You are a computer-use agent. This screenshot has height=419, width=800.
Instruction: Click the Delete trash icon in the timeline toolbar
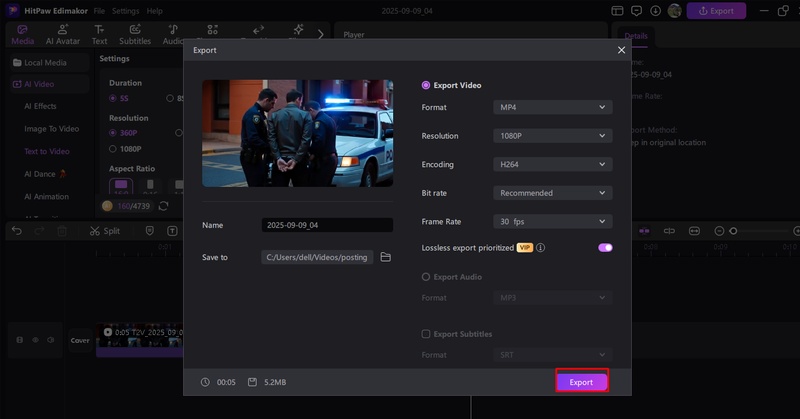click(62, 231)
